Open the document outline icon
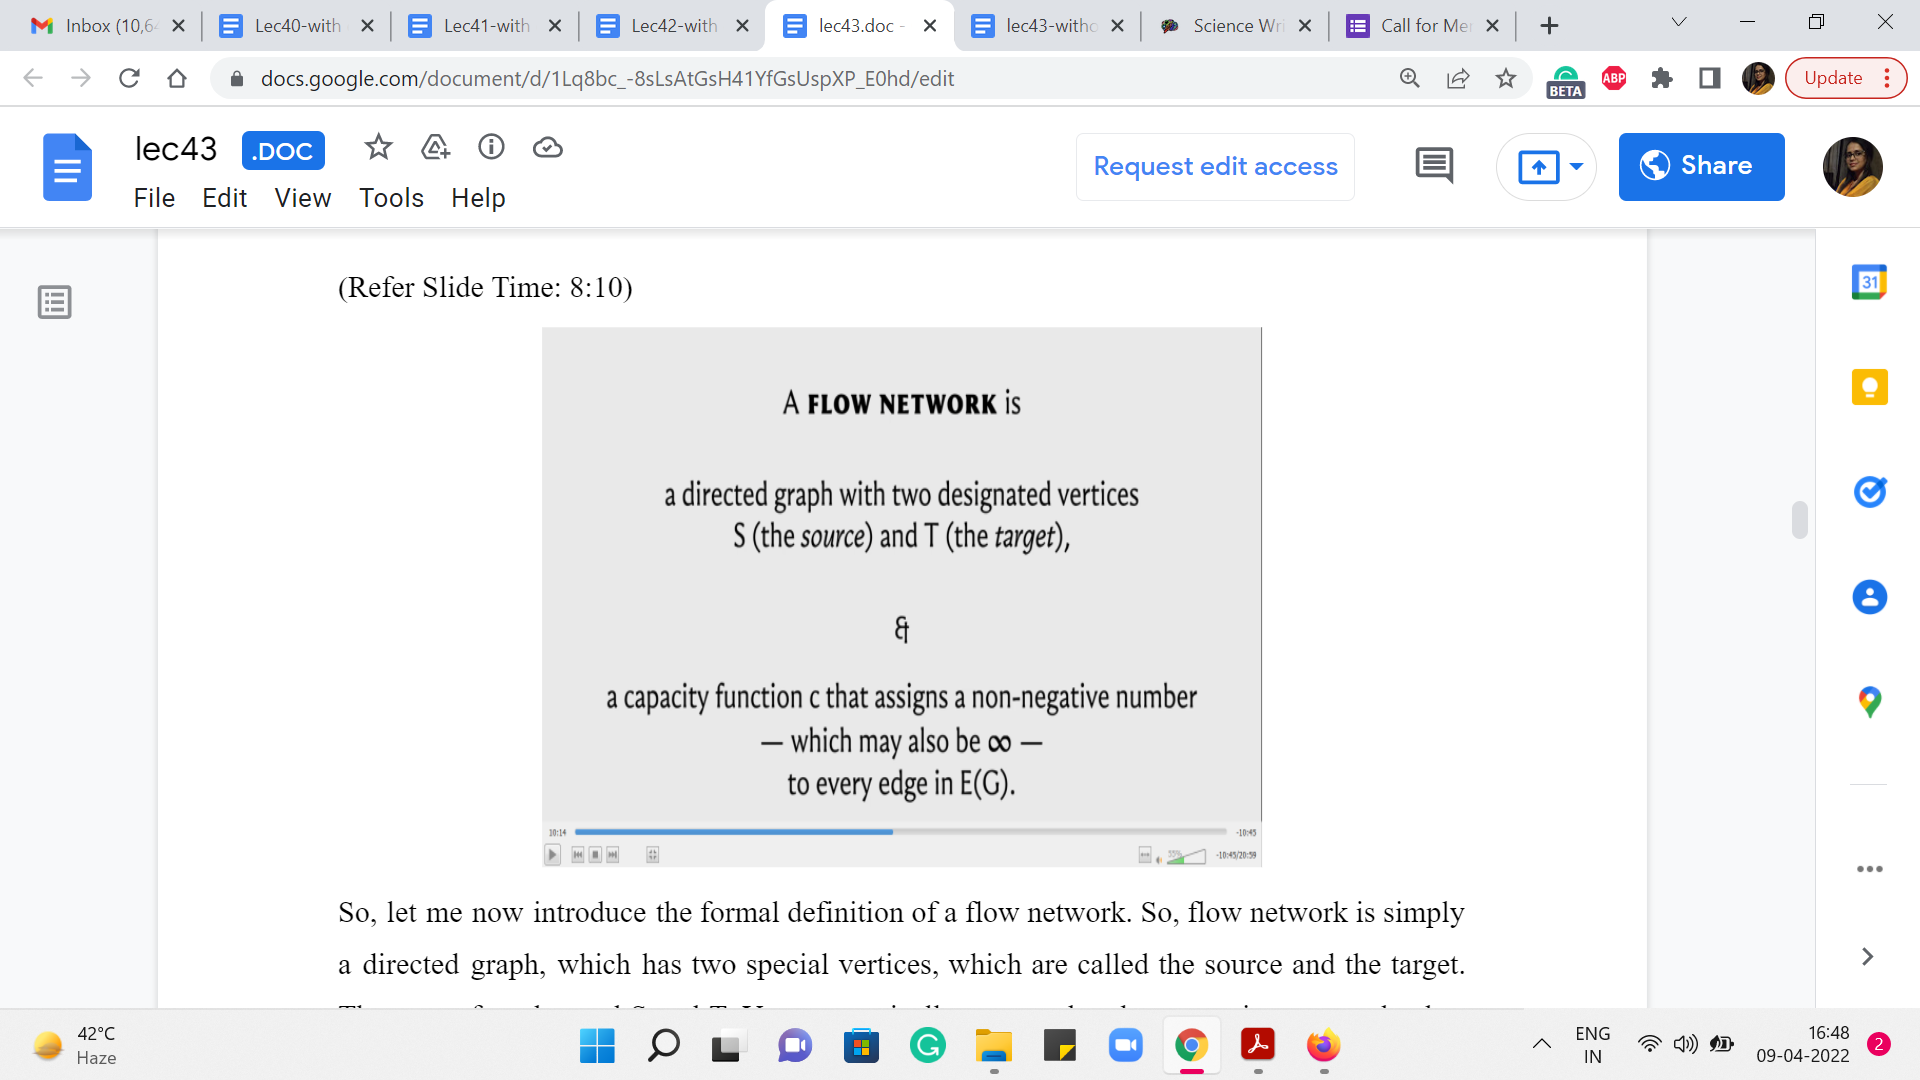The width and height of the screenshot is (1920, 1080). tap(55, 302)
